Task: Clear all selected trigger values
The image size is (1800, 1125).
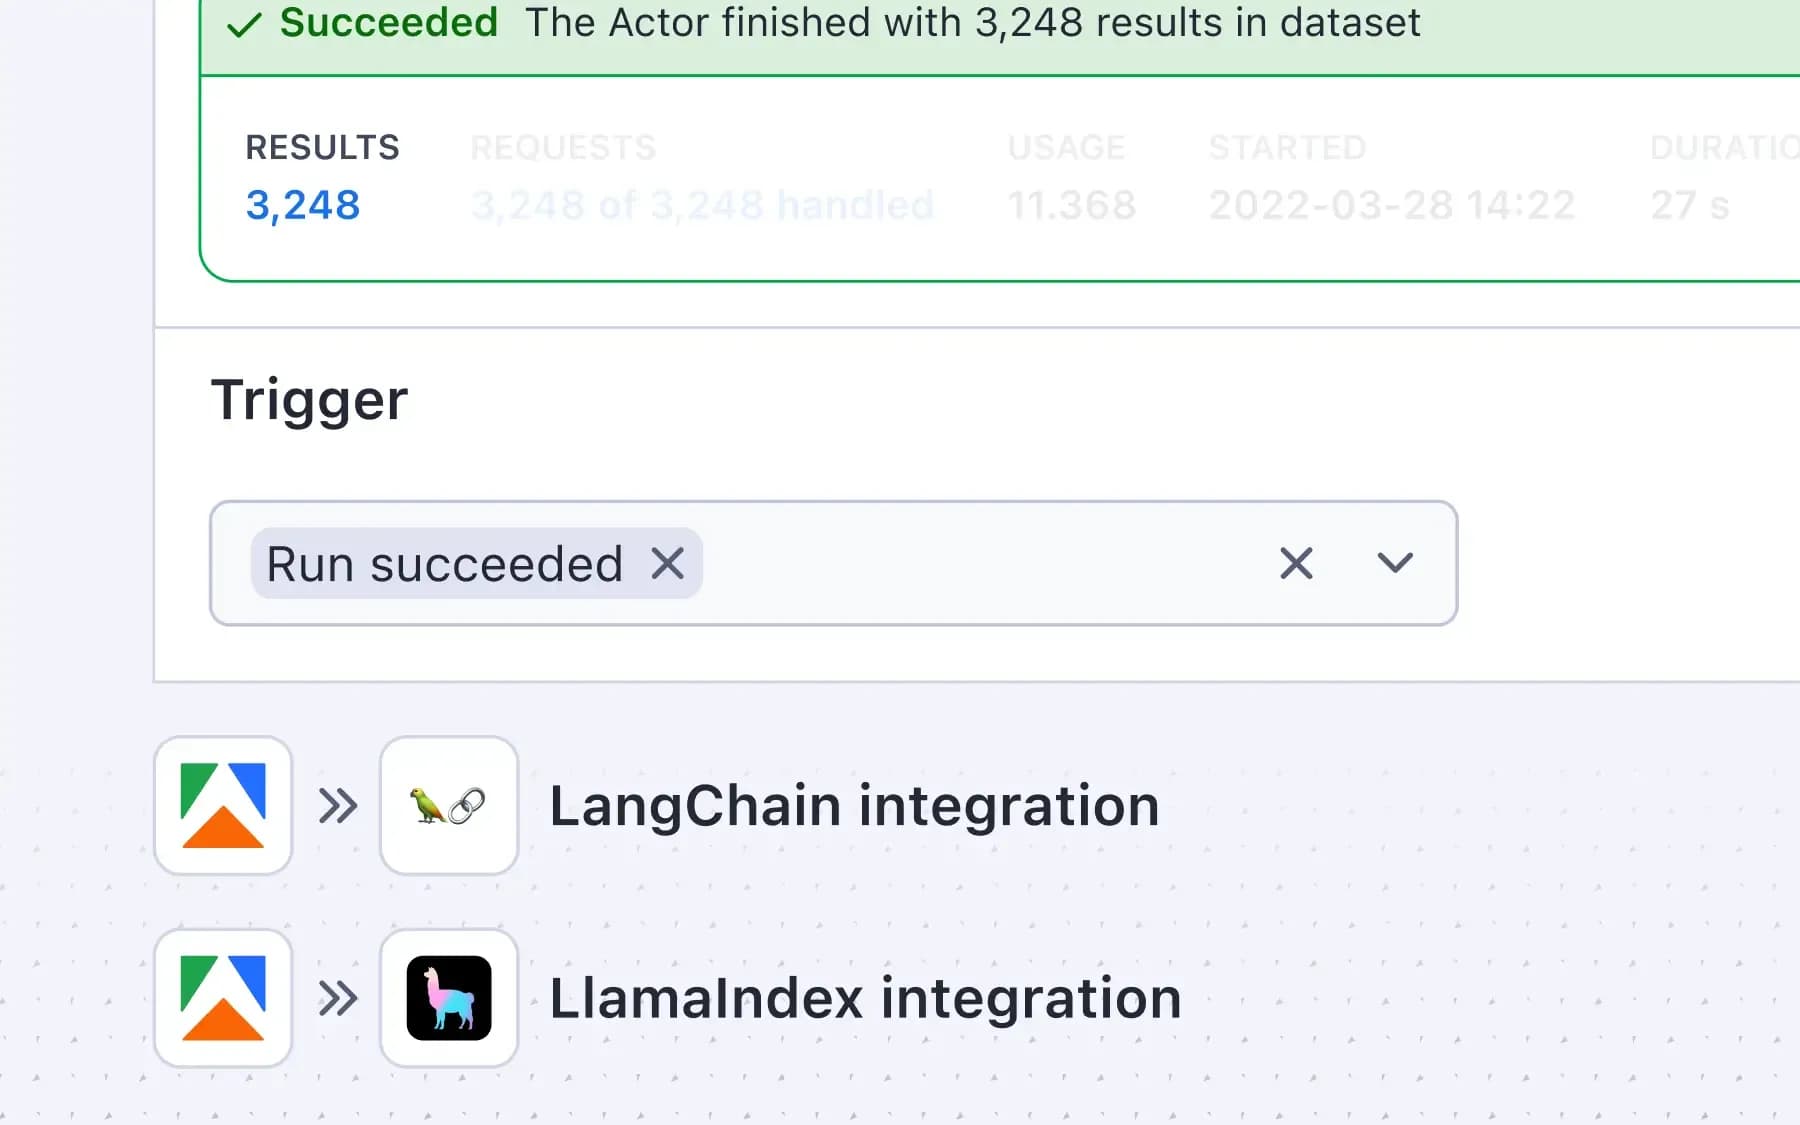Action: point(1296,563)
